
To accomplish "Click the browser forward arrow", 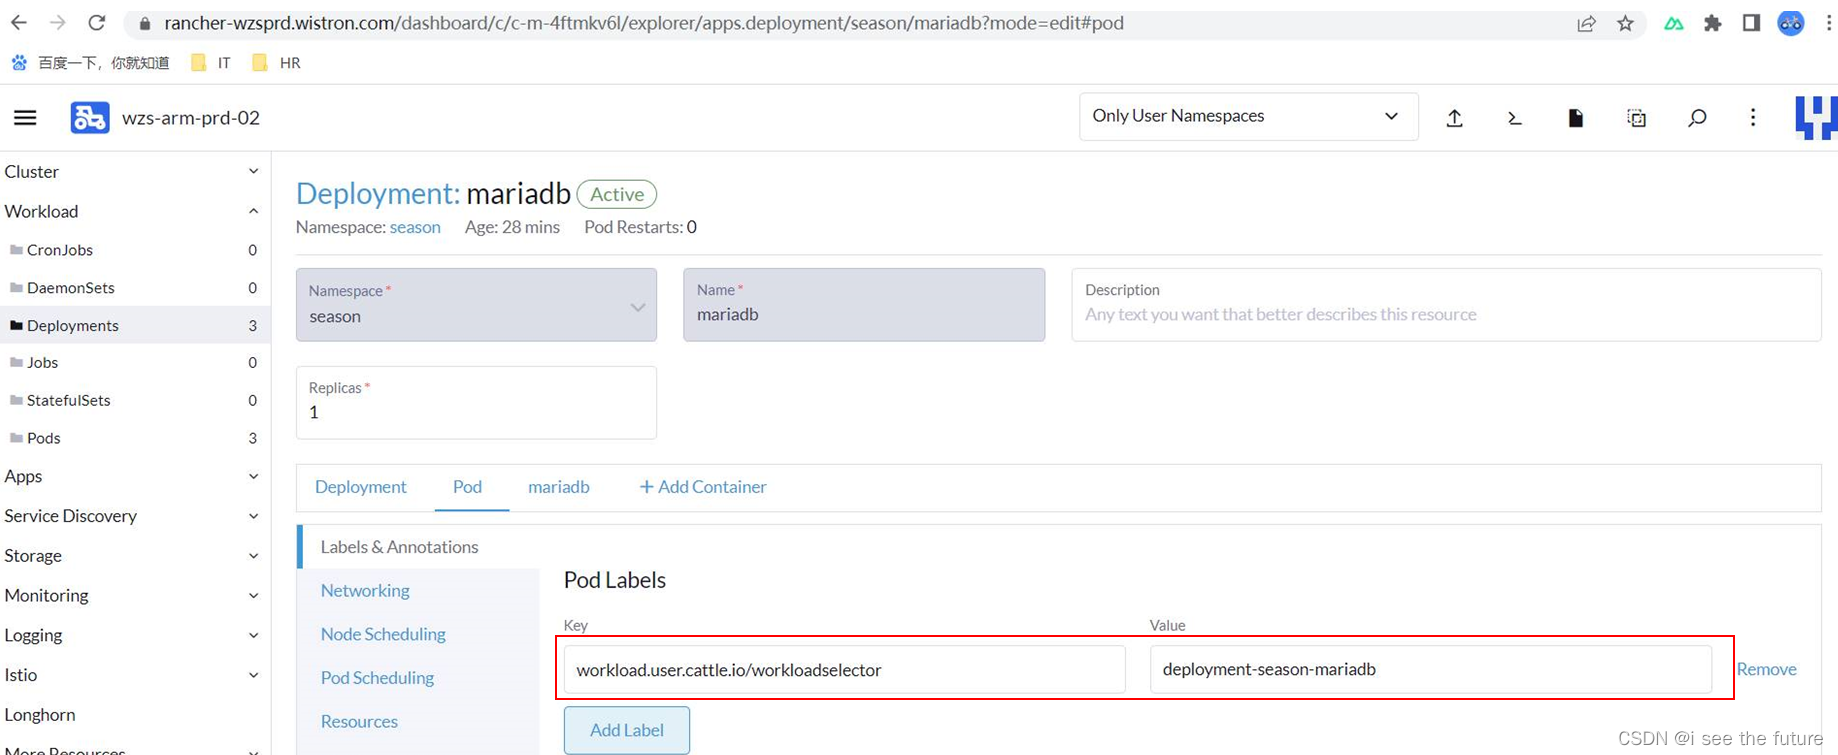I will tap(58, 22).
